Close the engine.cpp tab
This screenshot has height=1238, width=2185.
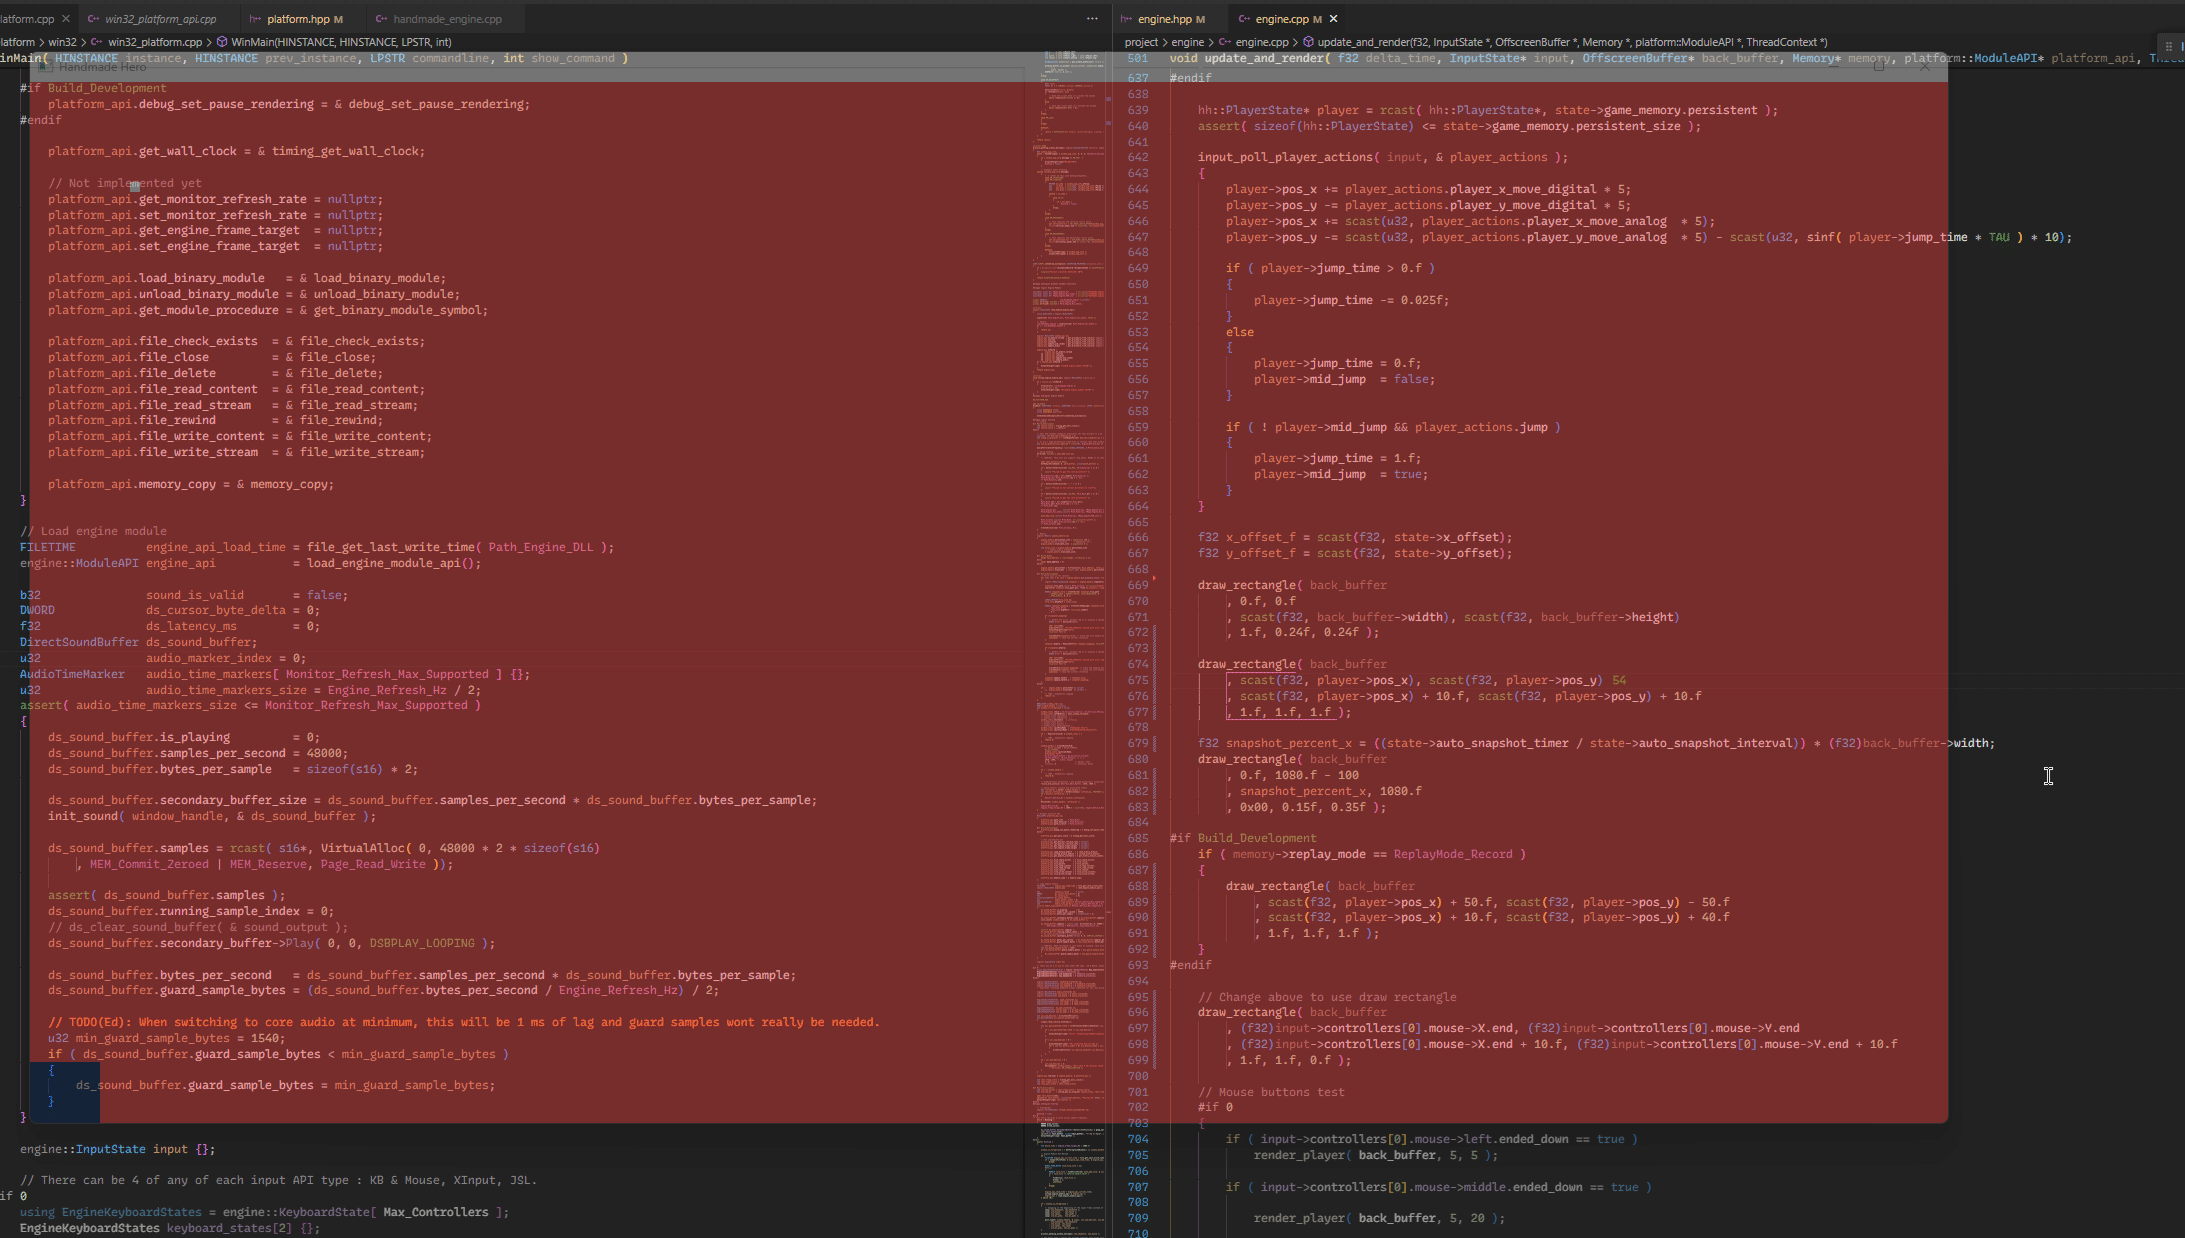(1333, 19)
